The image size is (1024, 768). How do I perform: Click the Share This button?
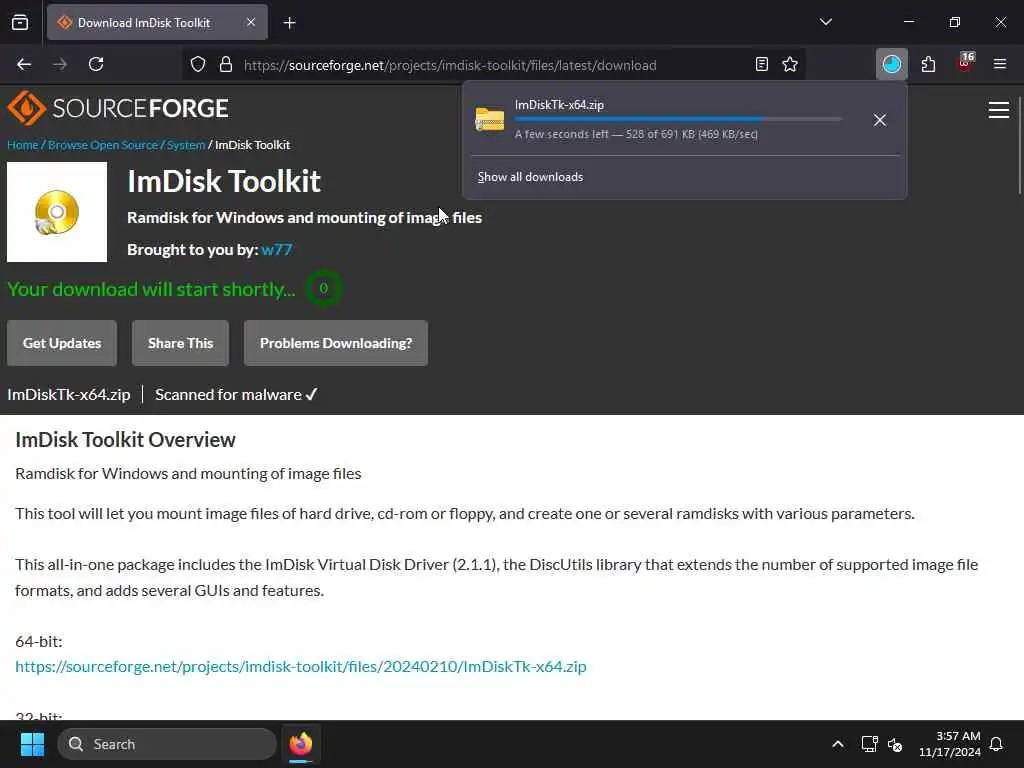(x=180, y=343)
